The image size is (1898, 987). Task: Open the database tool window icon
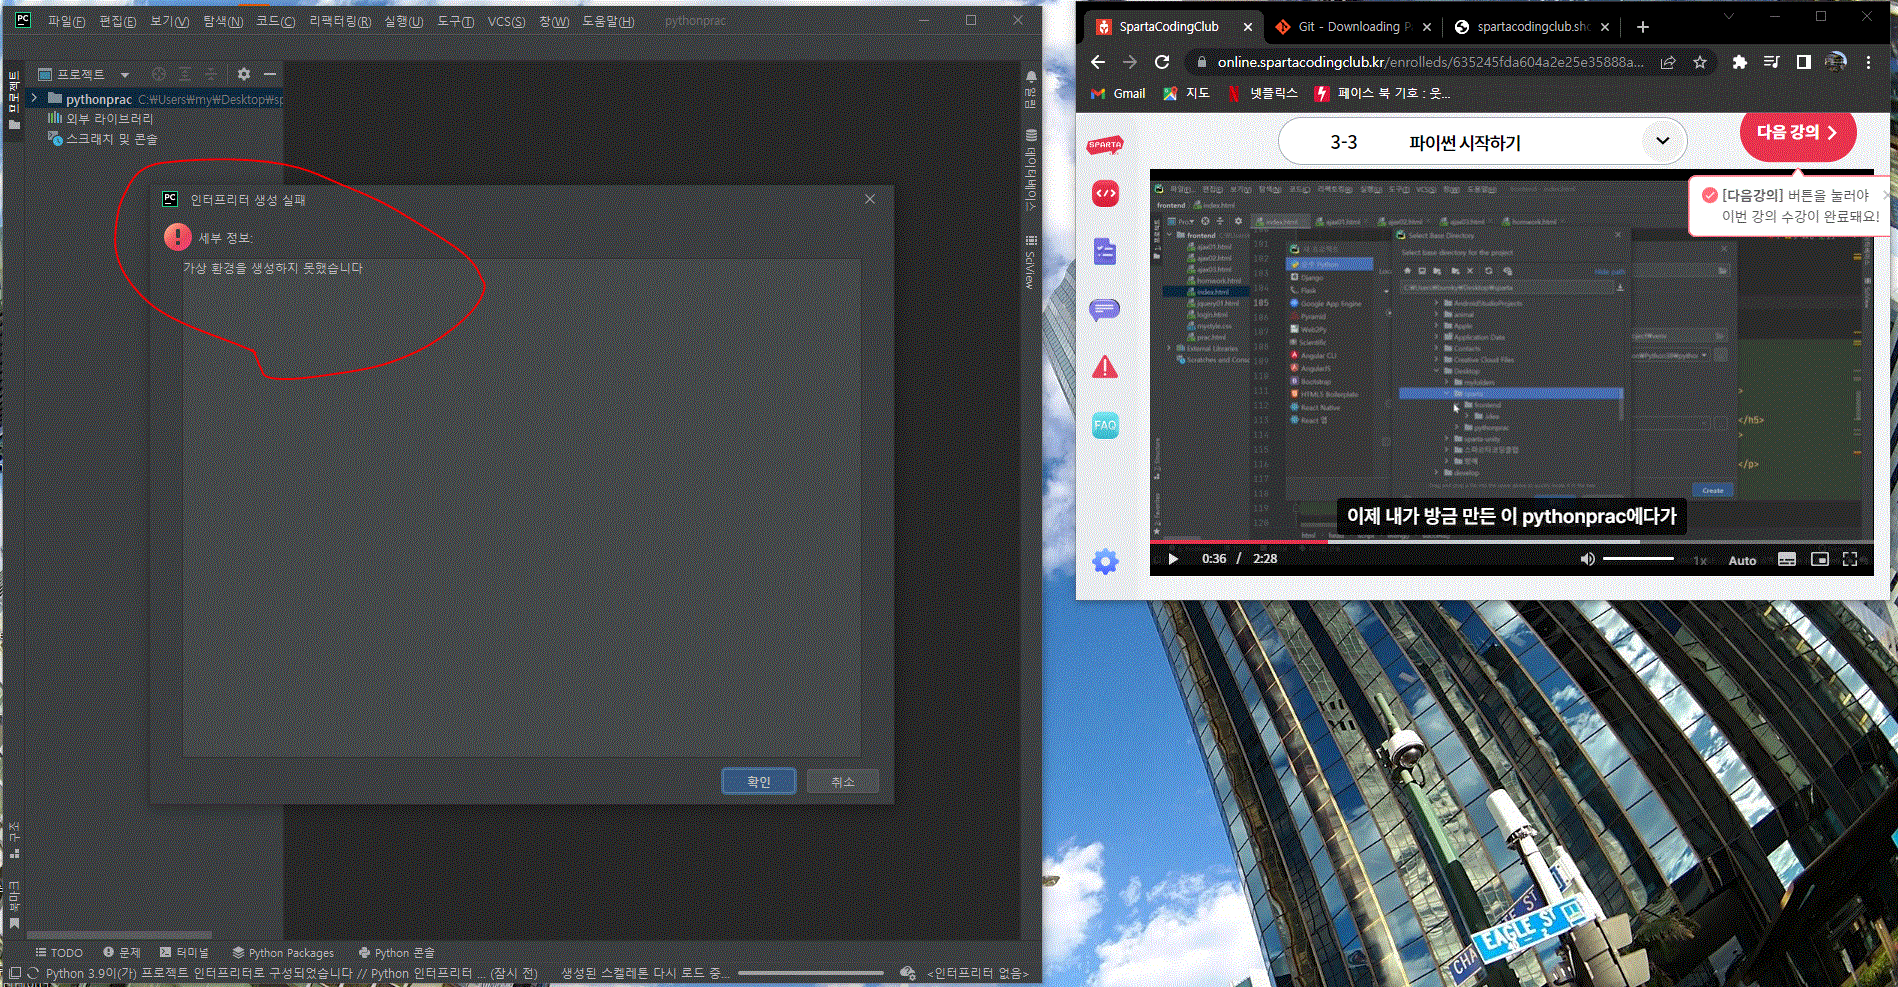(1031, 134)
